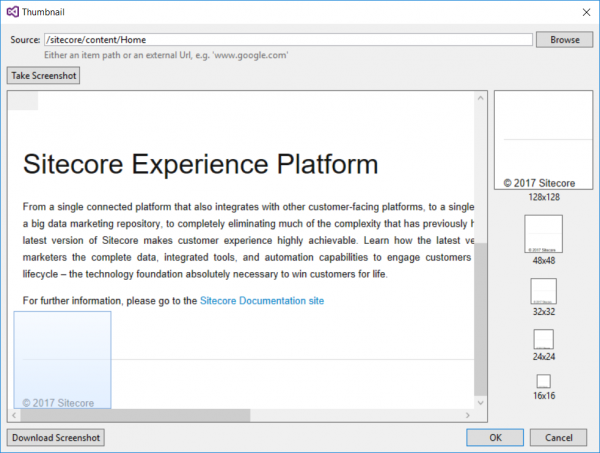Click the '32x32' size label
Screen dimensions: 600x453
(x=544, y=312)
